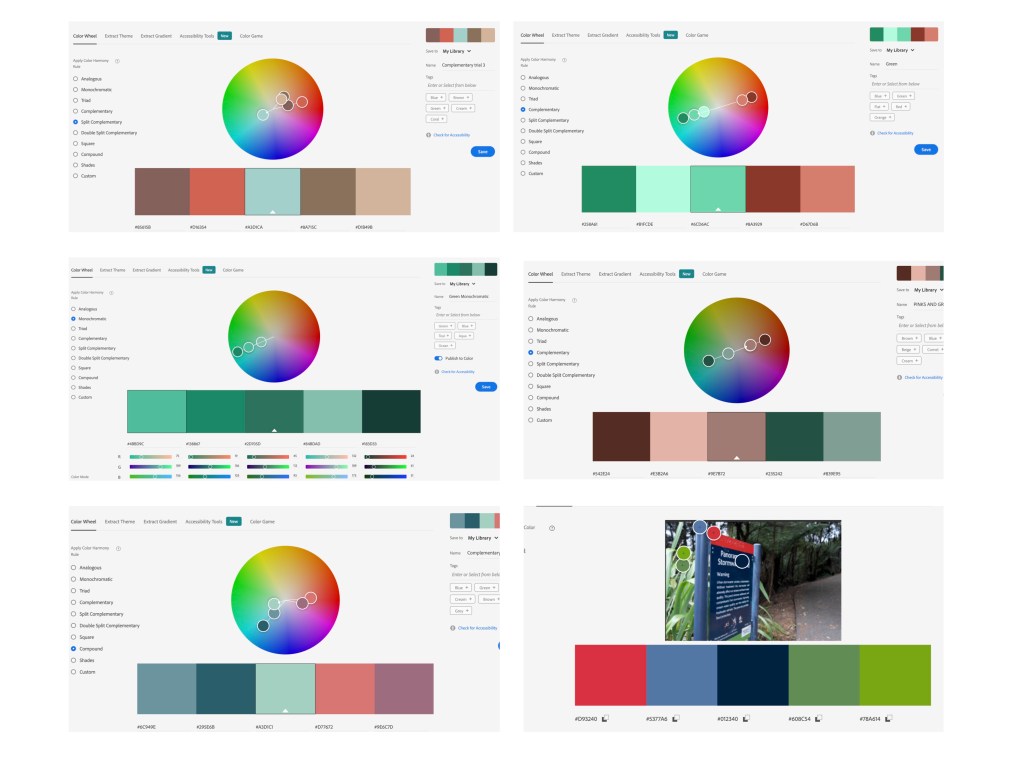This screenshot has height=767, width=1024.
Task: Click Save button in the Complementary trial 3 panel
Action: tap(482, 151)
